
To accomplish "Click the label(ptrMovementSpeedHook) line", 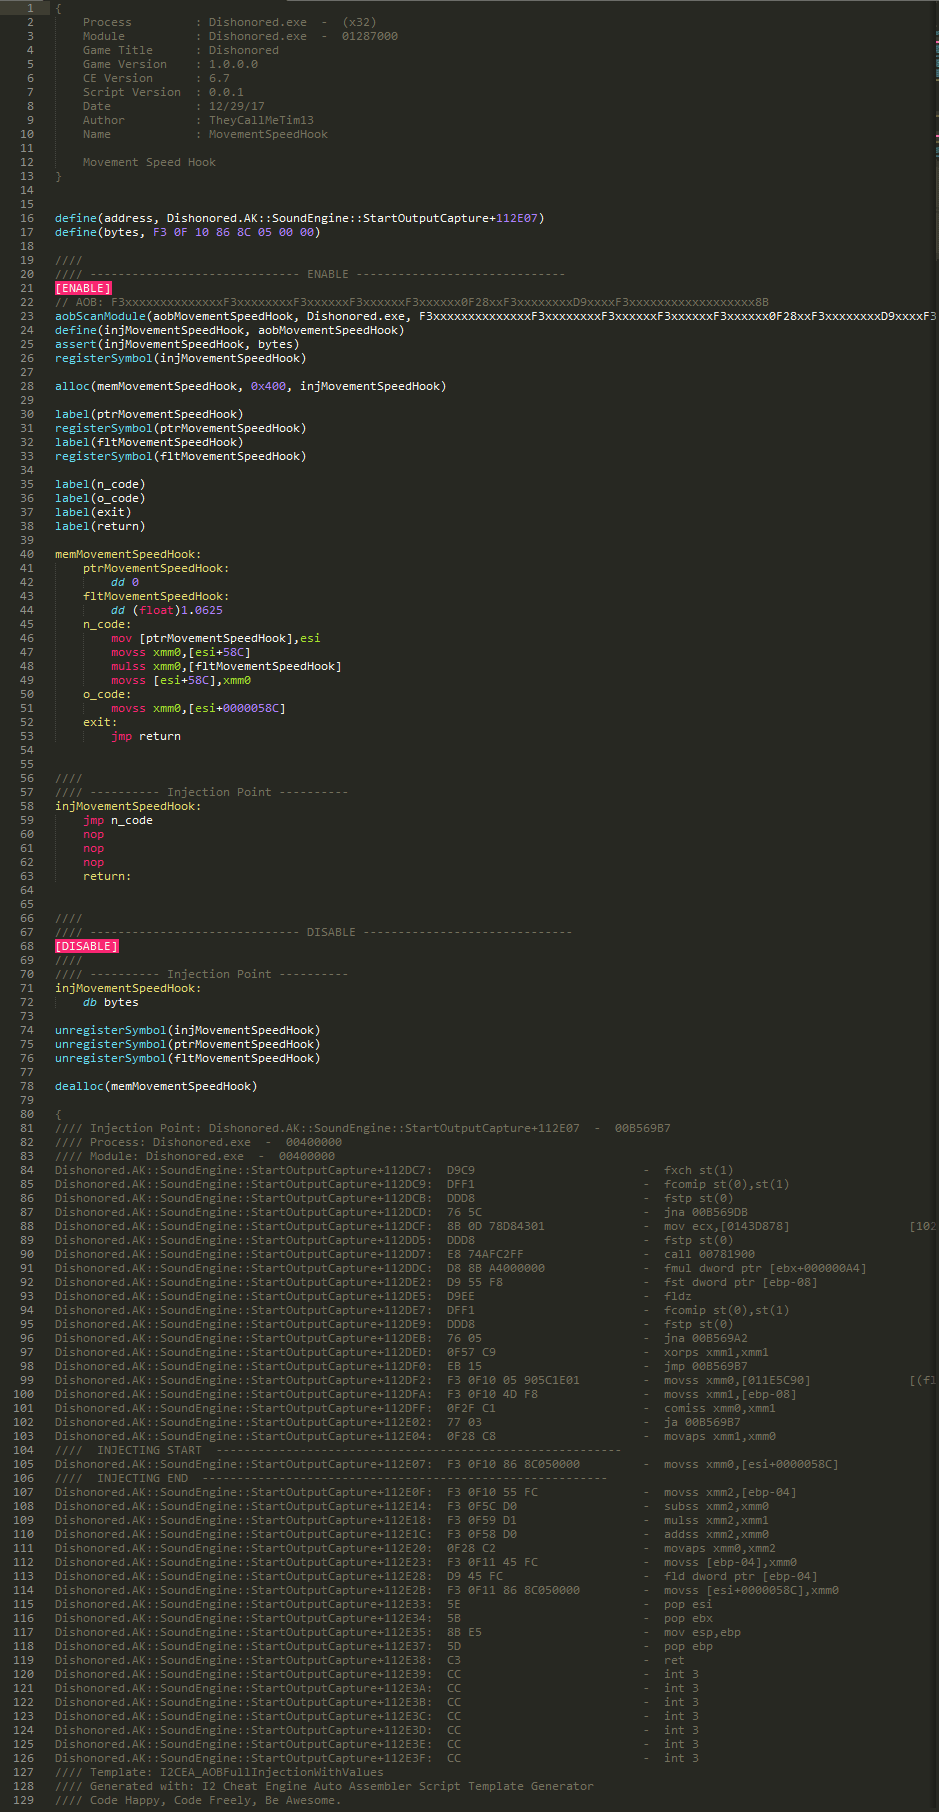I will point(149,414).
